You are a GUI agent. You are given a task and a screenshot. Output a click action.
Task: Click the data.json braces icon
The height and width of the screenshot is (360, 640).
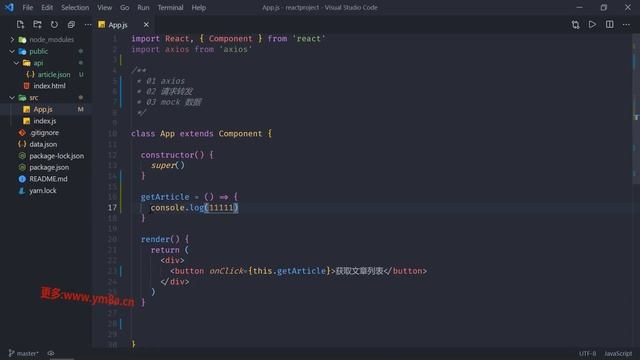click(22, 144)
